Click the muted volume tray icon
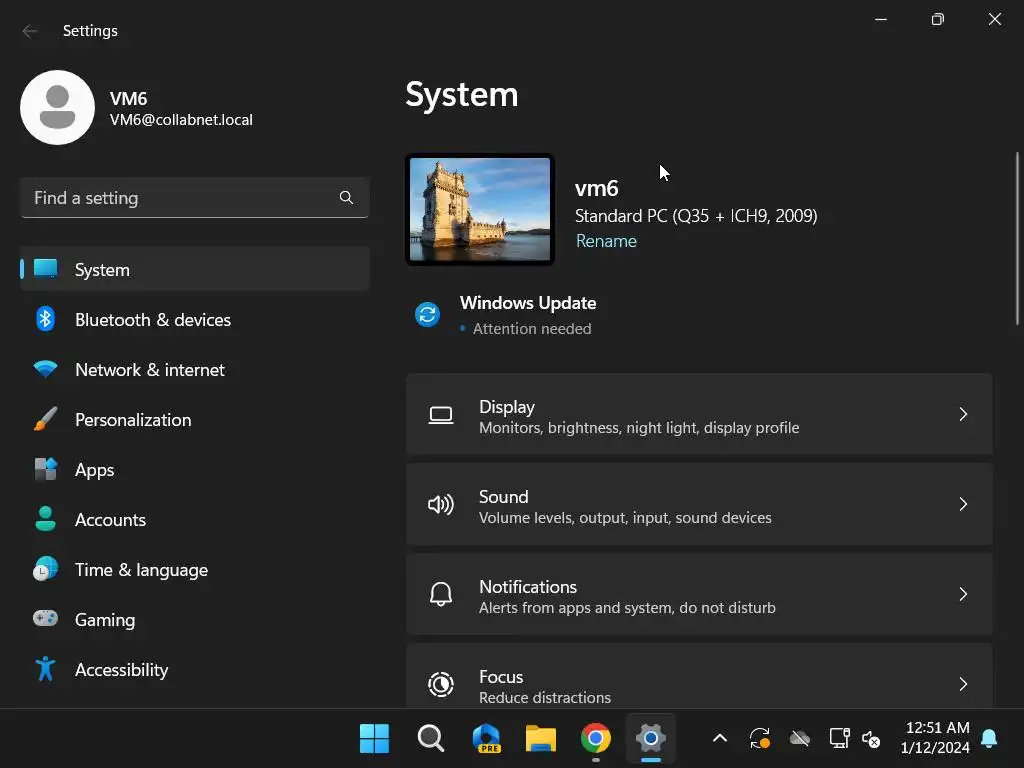Image resolution: width=1024 pixels, height=768 pixels. (871, 739)
